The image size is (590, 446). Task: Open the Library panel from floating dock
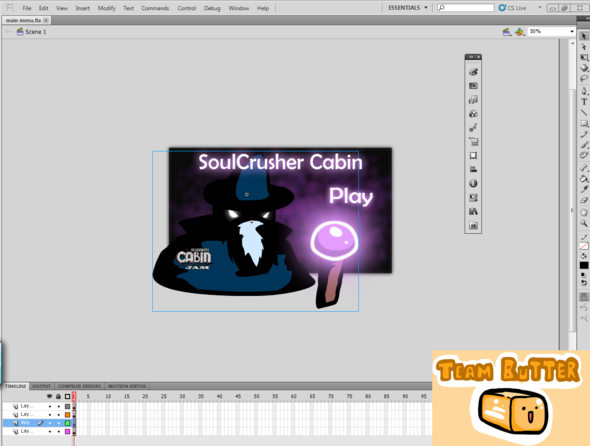click(x=473, y=212)
